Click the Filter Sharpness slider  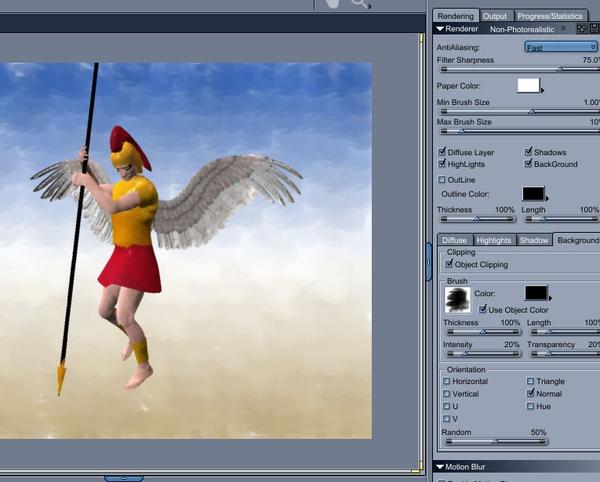click(520, 69)
